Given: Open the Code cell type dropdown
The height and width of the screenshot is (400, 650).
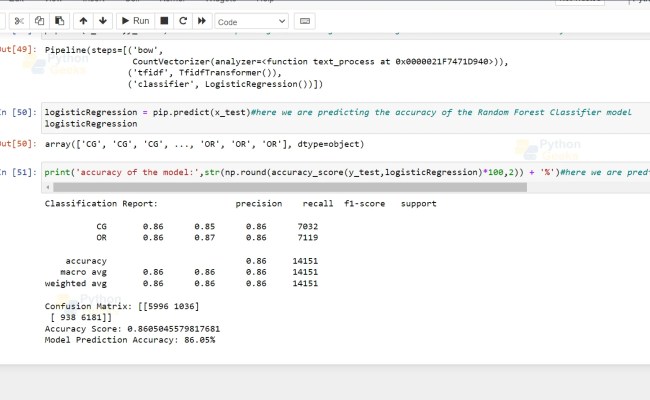Looking at the screenshot, I should pos(252,22).
